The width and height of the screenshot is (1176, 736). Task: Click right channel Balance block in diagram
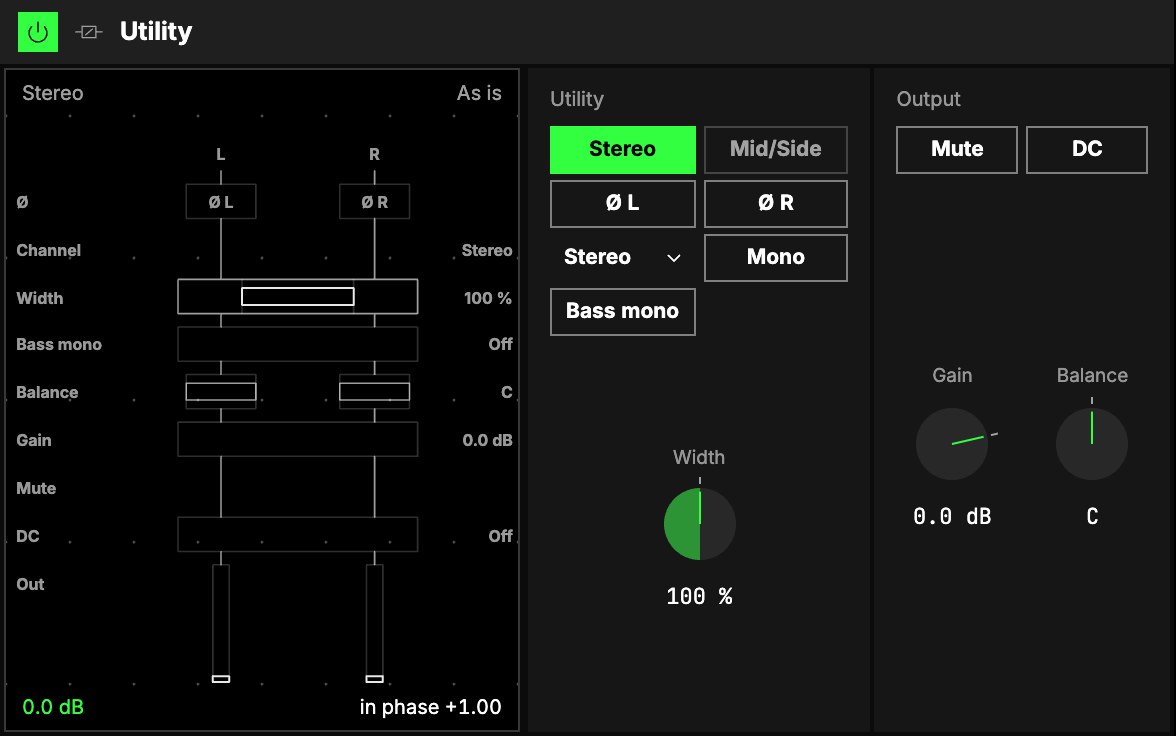pos(374,392)
